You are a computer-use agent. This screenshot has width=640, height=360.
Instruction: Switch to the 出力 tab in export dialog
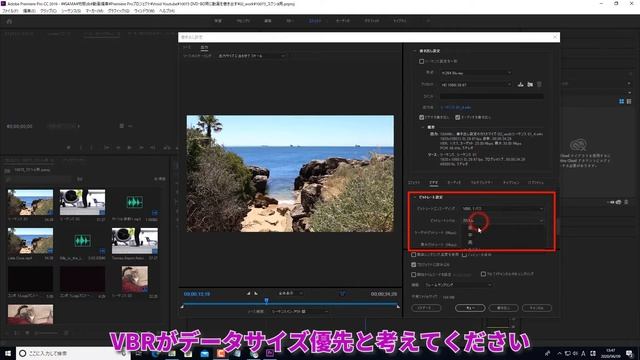click(x=204, y=47)
